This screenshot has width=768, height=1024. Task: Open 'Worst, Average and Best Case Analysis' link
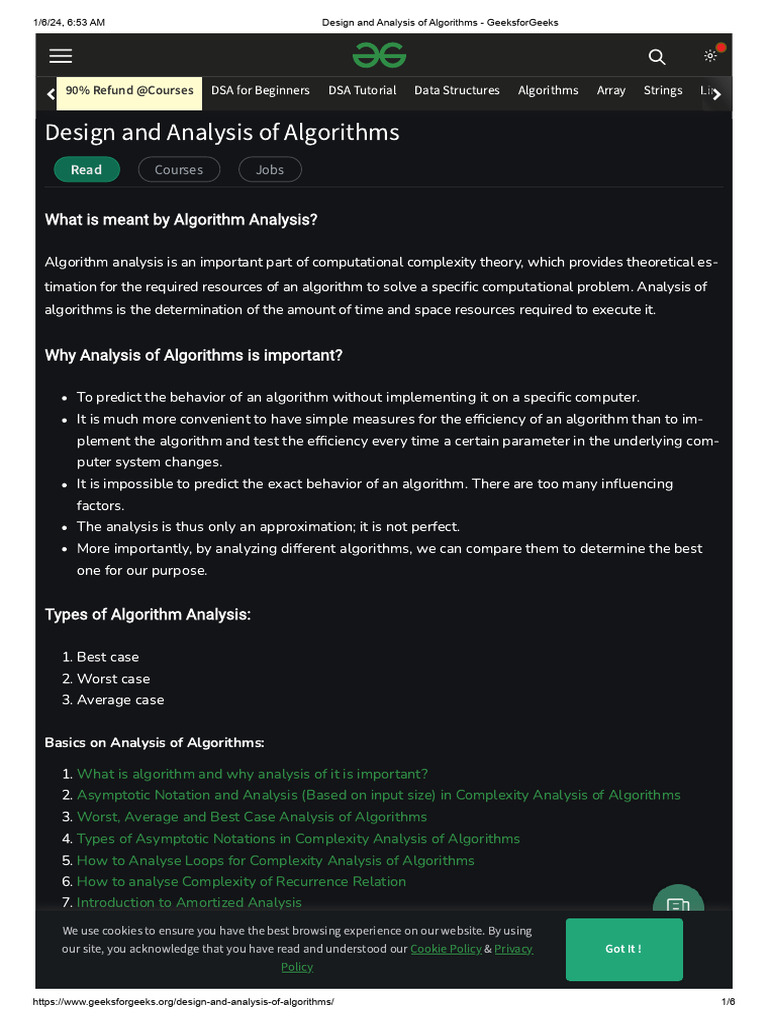pyautogui.click(x=252, y=817)
